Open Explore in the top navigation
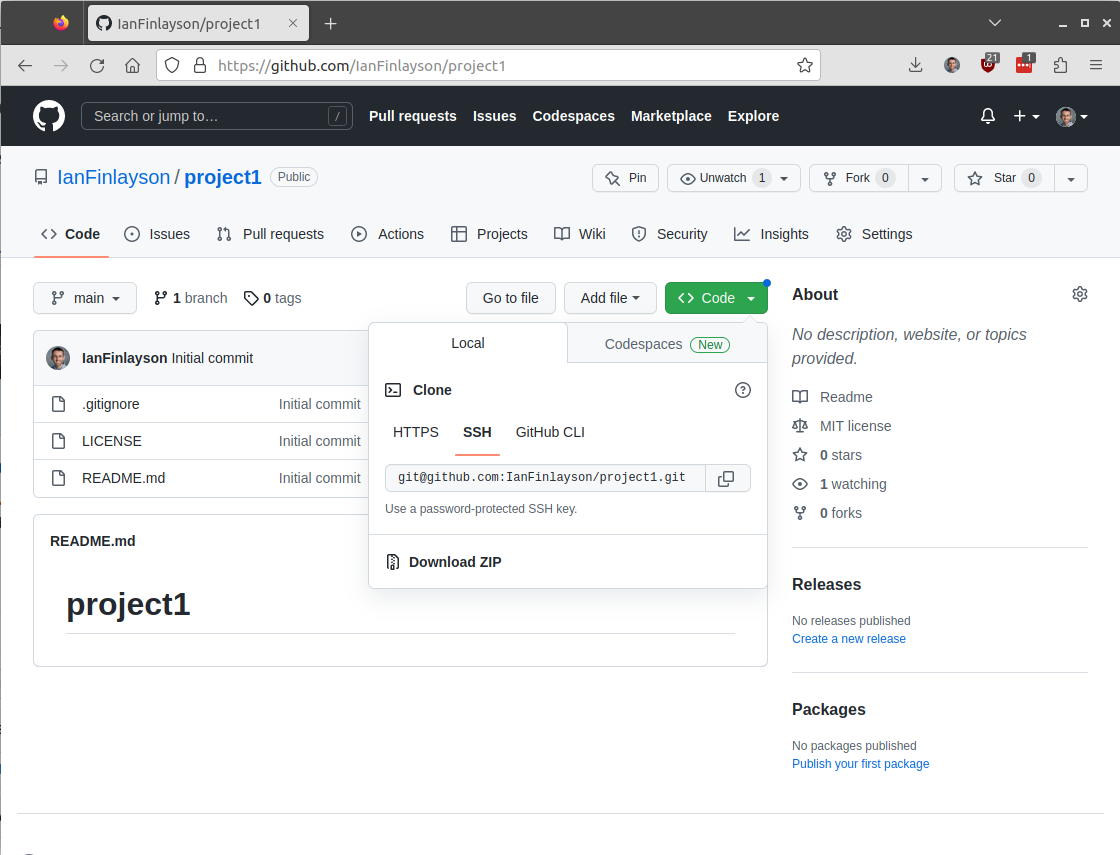This screenshot has width=1120, height=855. point(753,116)
